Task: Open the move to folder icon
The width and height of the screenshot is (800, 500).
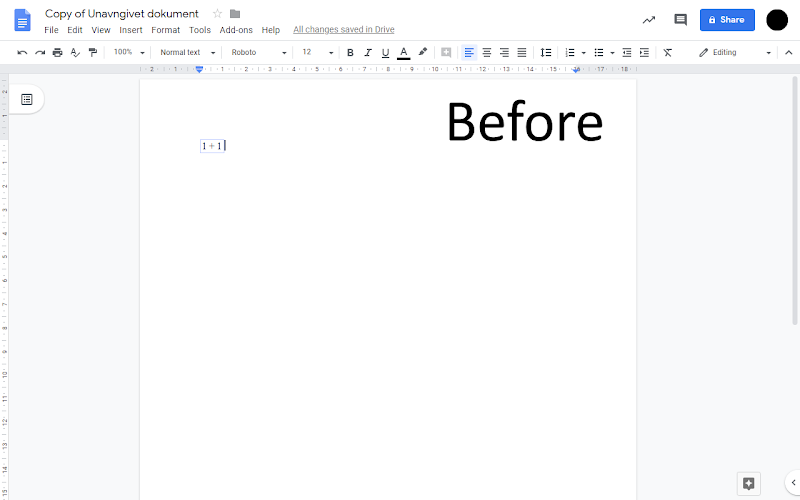Action: pyautogui.click(x=235, y=14)
